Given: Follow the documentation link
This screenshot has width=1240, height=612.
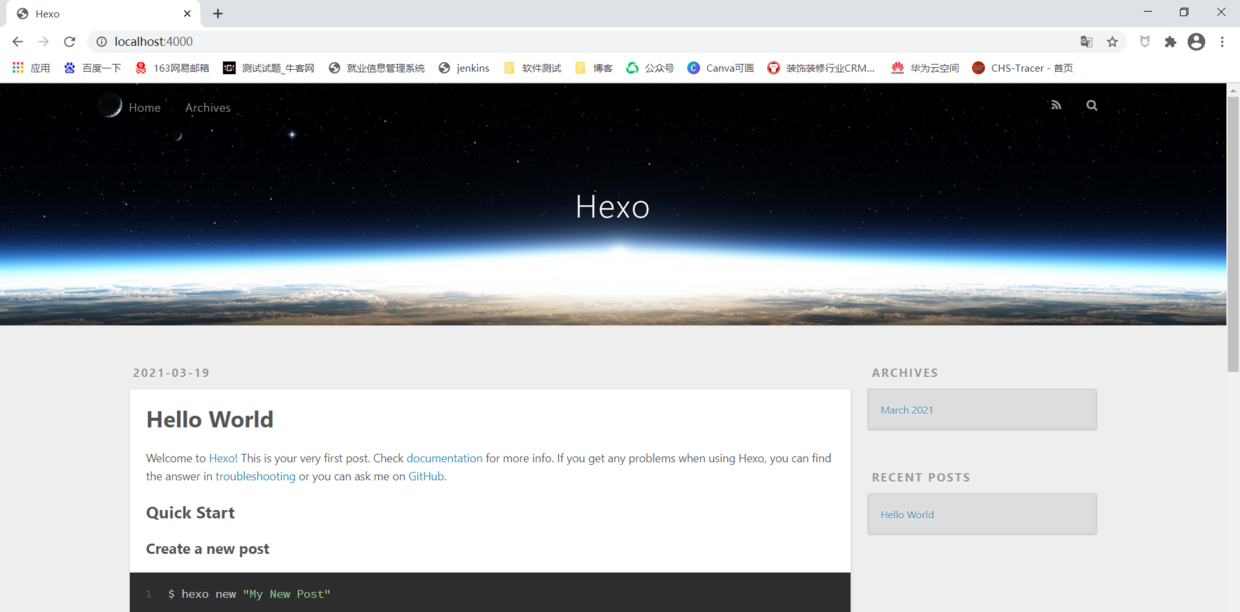Looking at the screenshot, I should coord(444,458).
